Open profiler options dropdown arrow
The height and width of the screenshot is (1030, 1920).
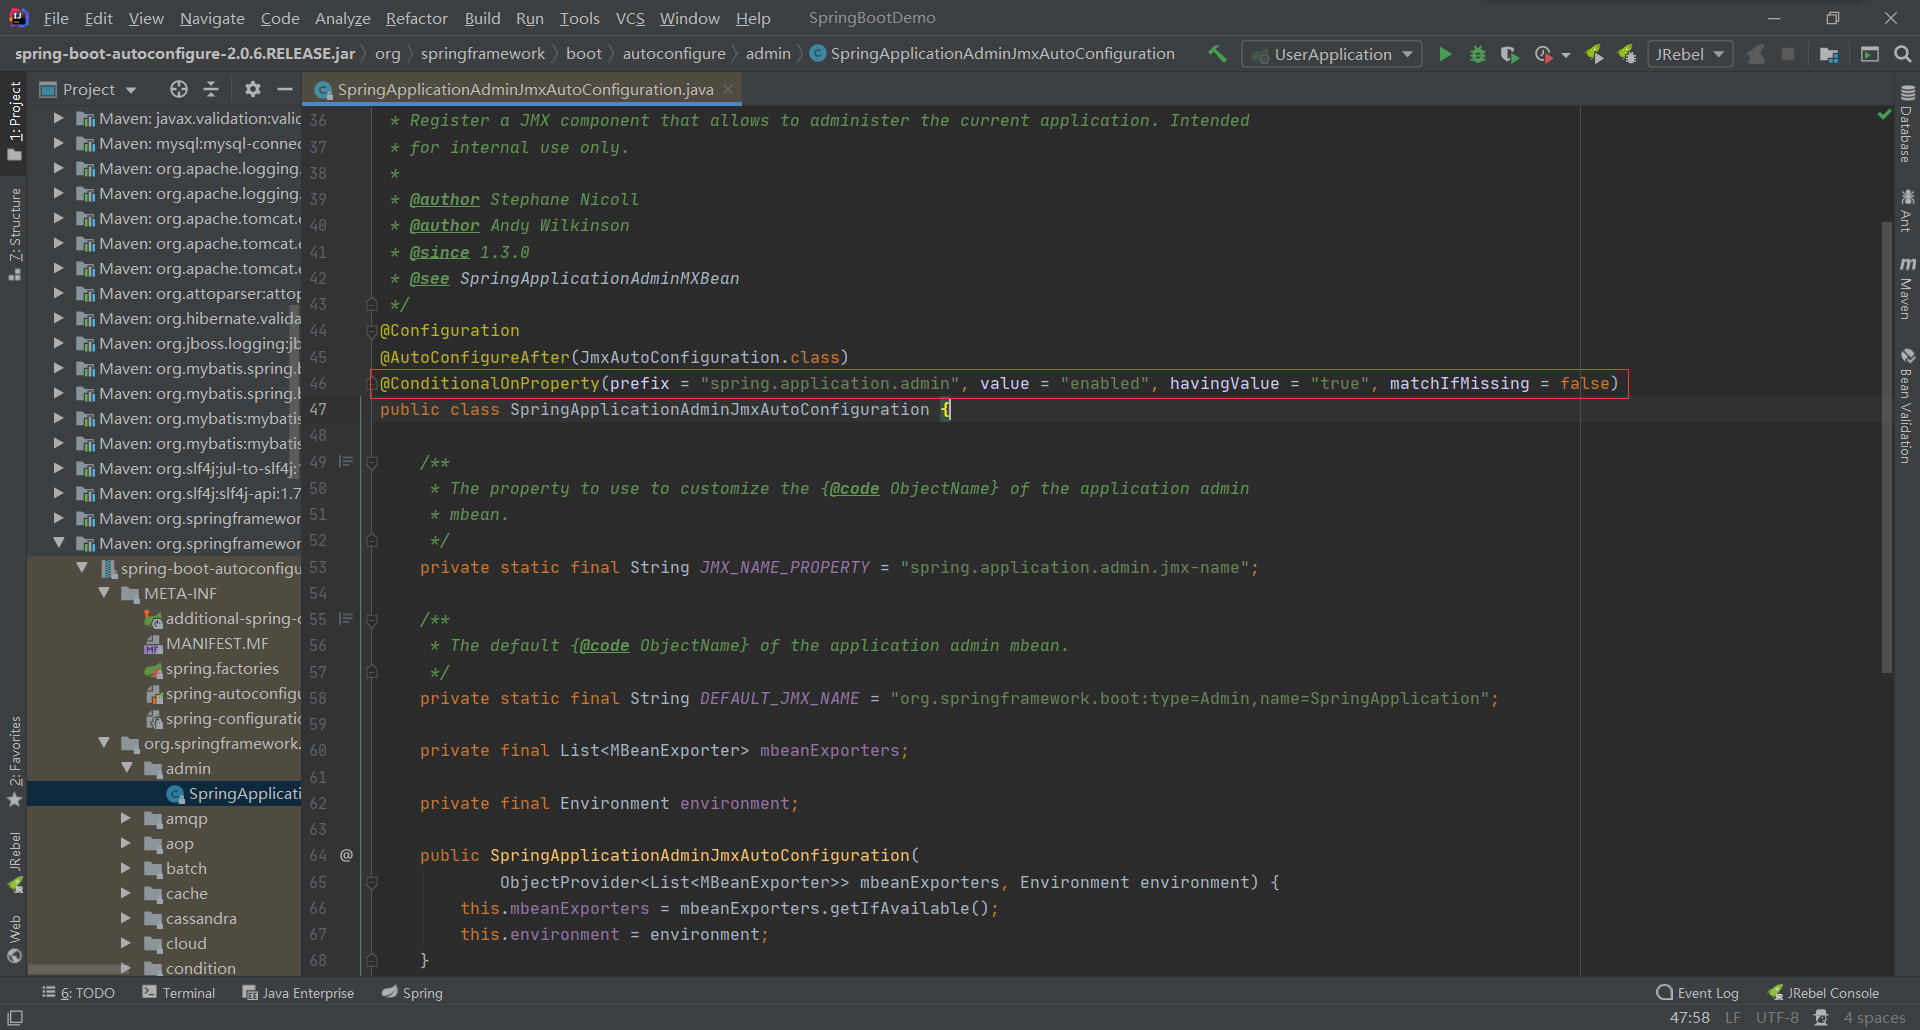click(x=1566, y=55)
